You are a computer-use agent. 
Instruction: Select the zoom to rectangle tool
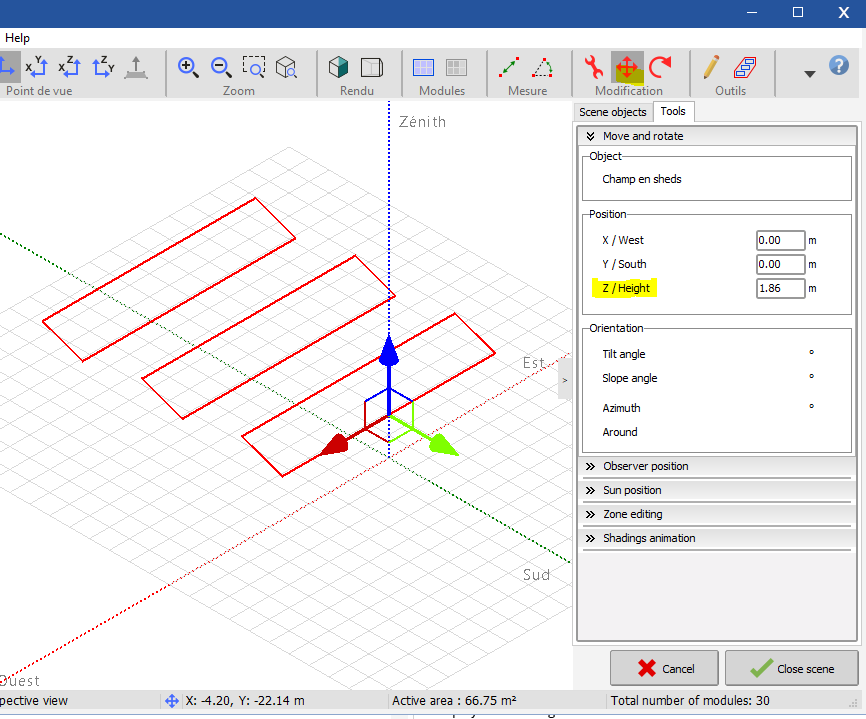click(x=254, y=67)
